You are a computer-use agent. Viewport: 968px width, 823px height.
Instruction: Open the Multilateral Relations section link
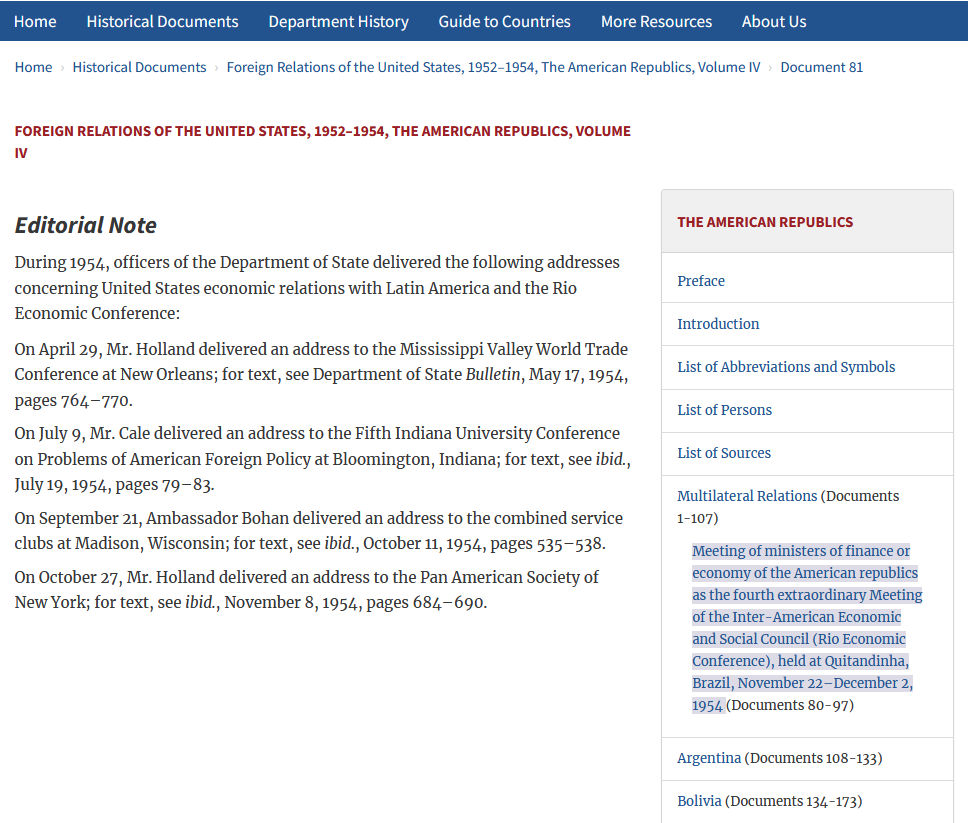[x=747, y=496]
